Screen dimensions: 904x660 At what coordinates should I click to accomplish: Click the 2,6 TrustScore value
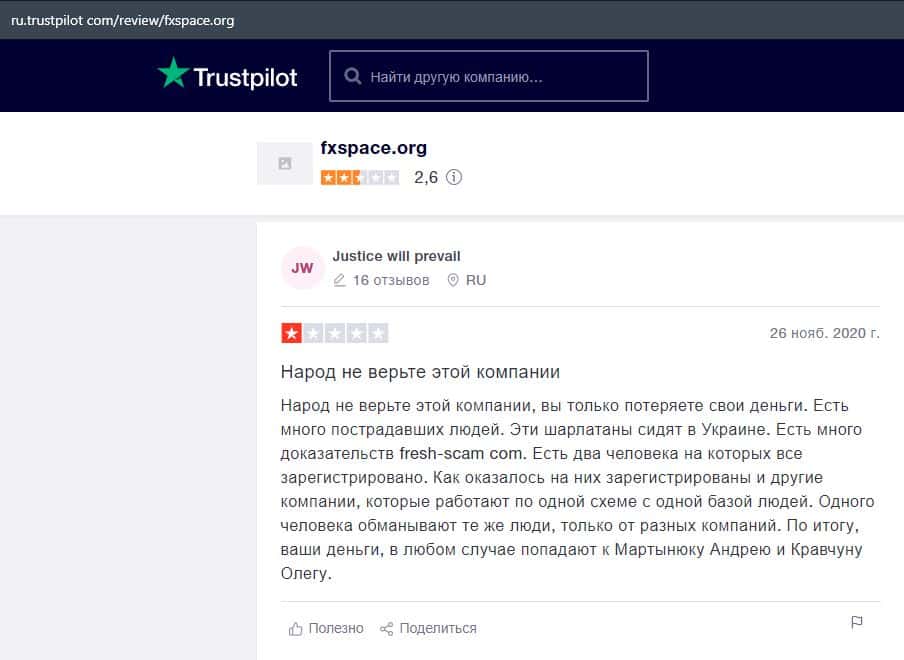426,177
